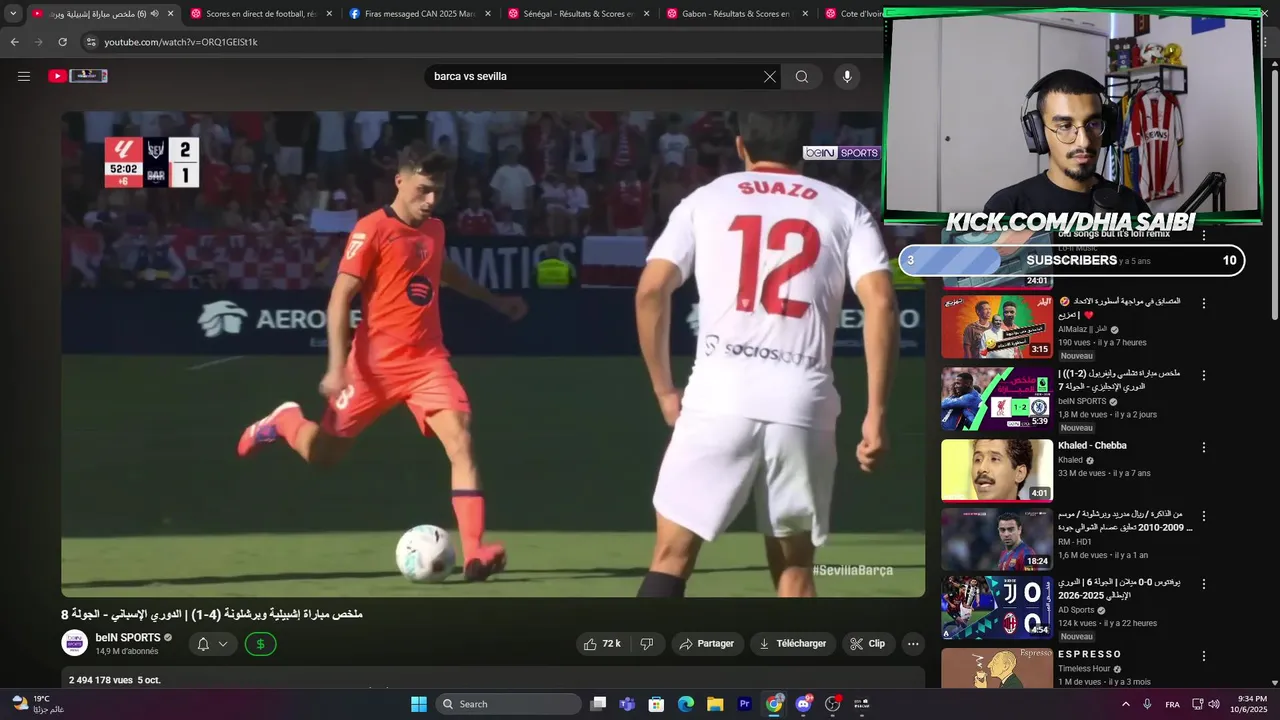This screenshot has height=720, width=1280.
Task: Click the video player area
Action: click(x=493, y=354)
